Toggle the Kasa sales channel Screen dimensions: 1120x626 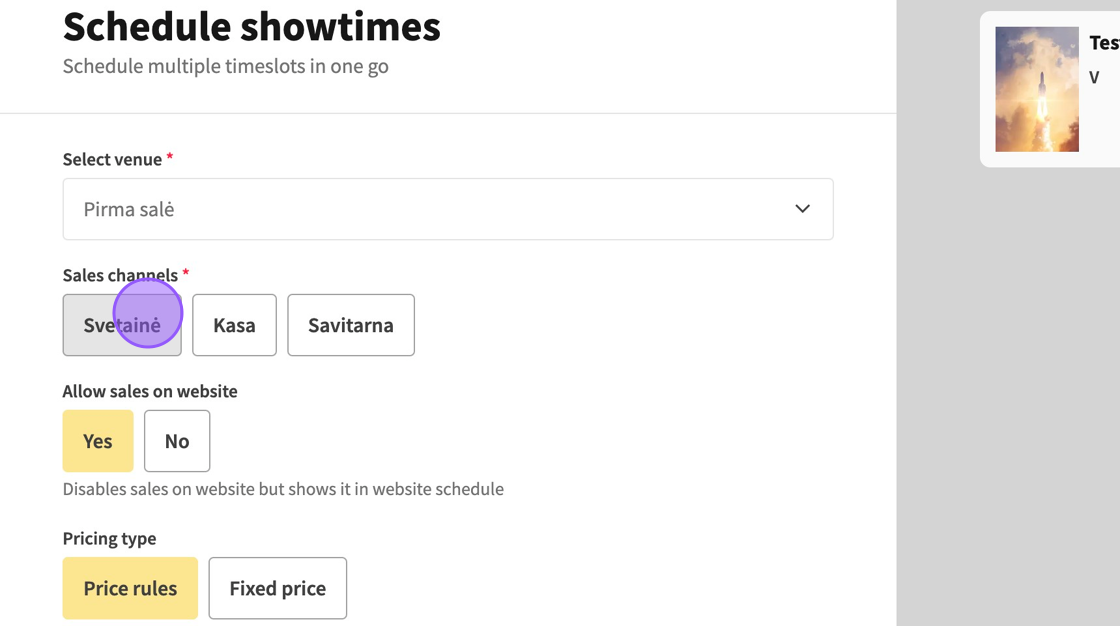(x=234, y=325)
